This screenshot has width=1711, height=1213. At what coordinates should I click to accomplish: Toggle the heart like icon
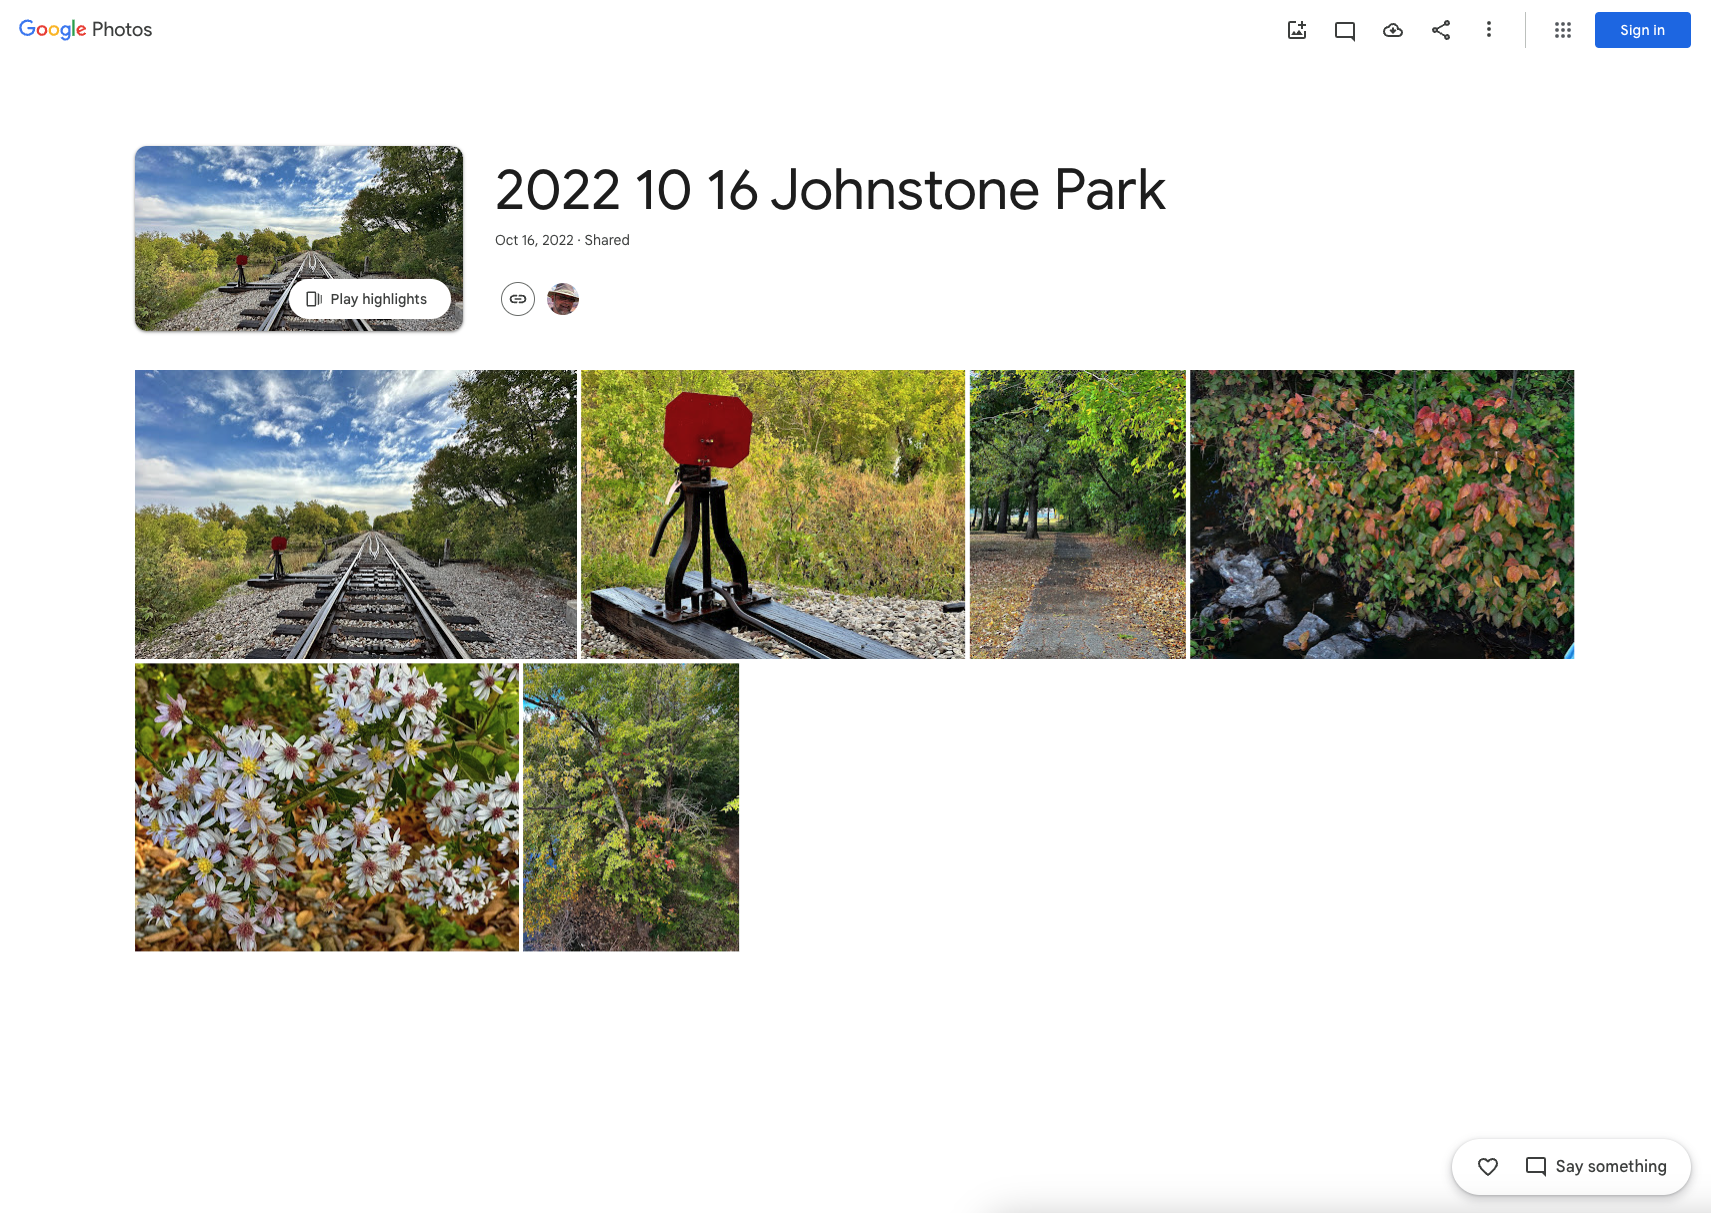click(x=1488, y=1166)
